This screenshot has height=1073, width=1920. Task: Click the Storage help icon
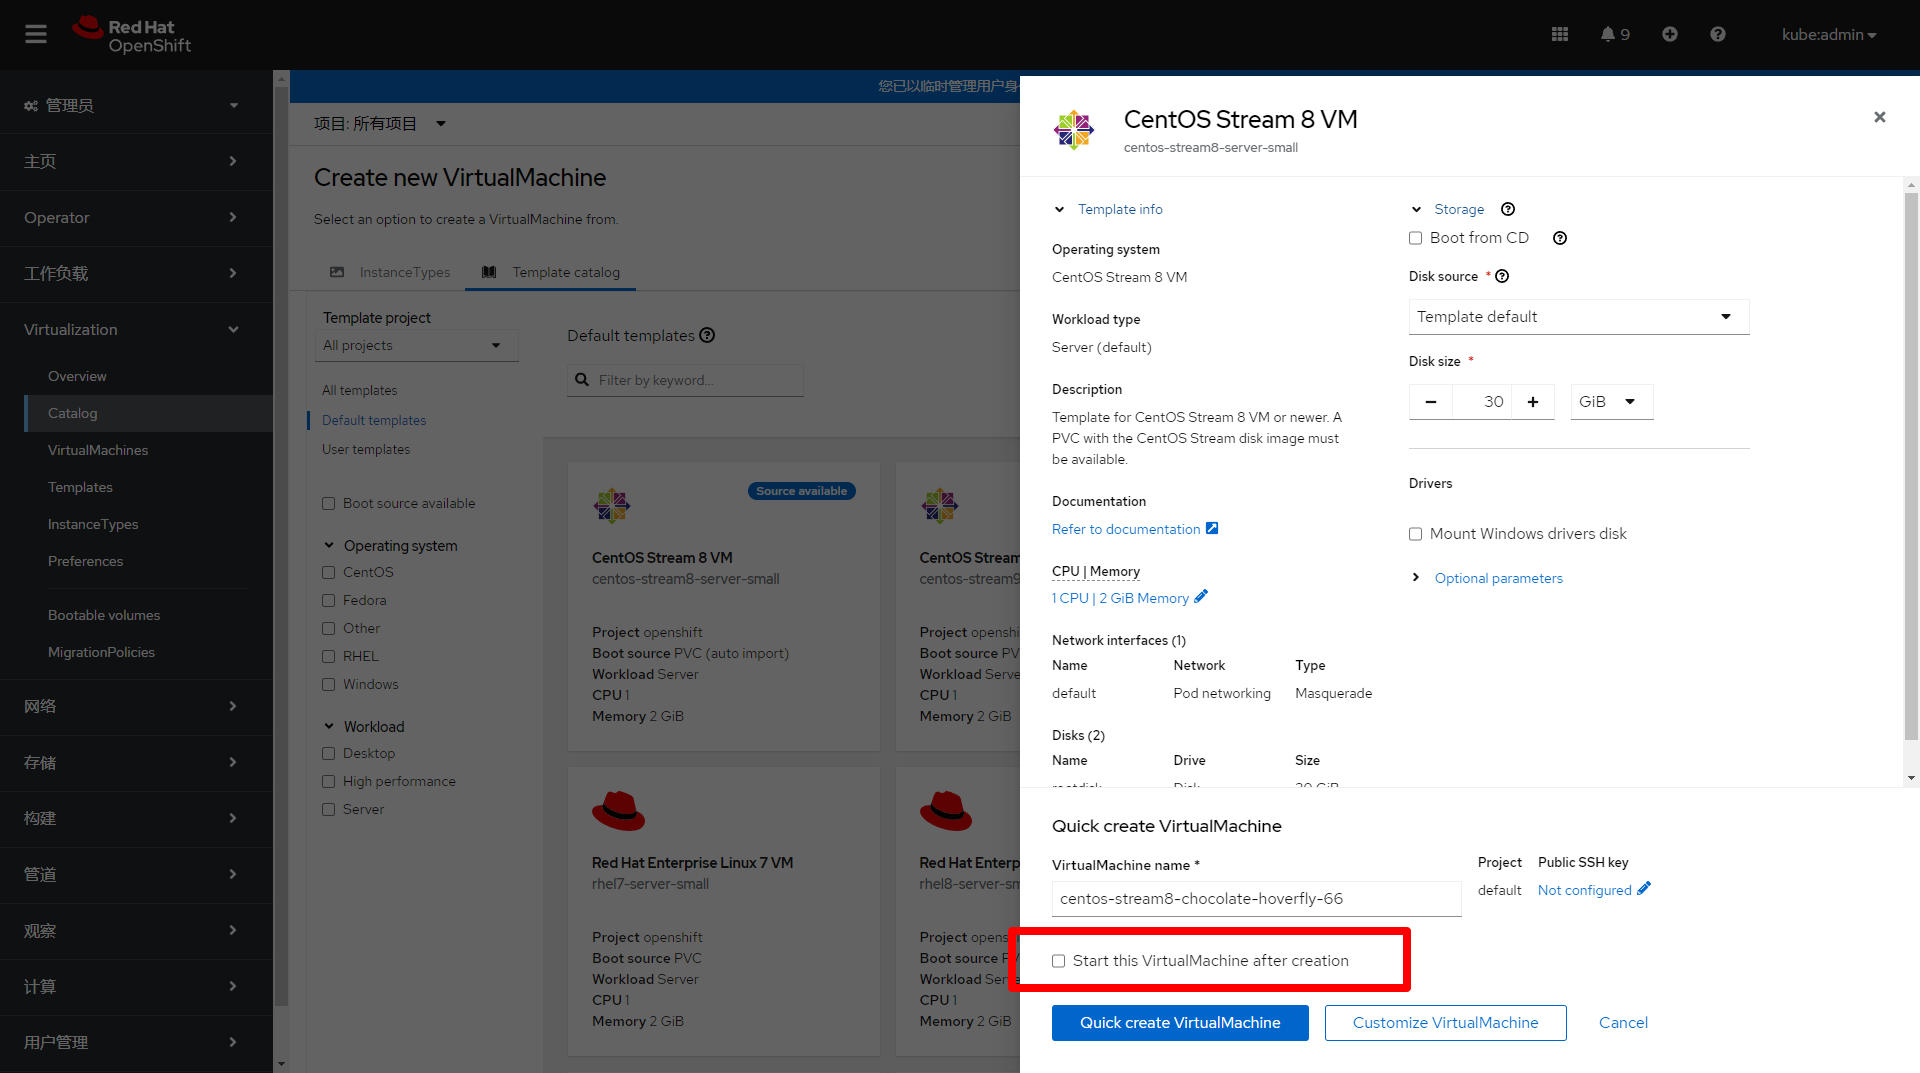(x=1508, y=209)
